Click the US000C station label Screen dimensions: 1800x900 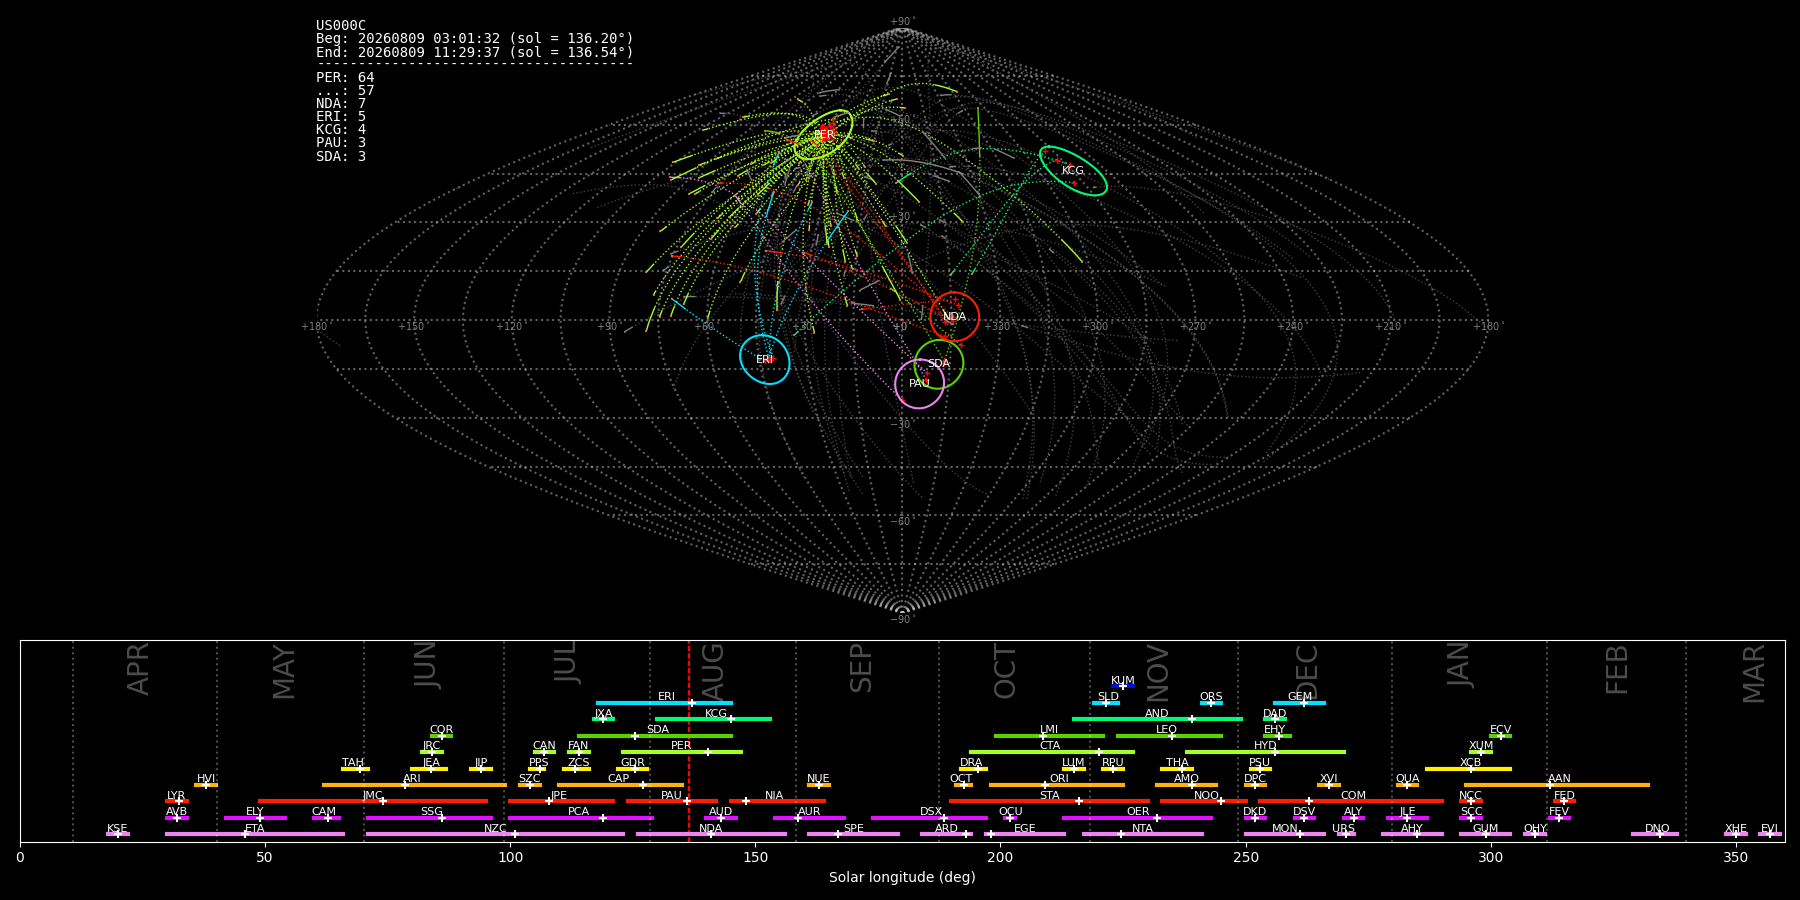[x=341, y=26]
